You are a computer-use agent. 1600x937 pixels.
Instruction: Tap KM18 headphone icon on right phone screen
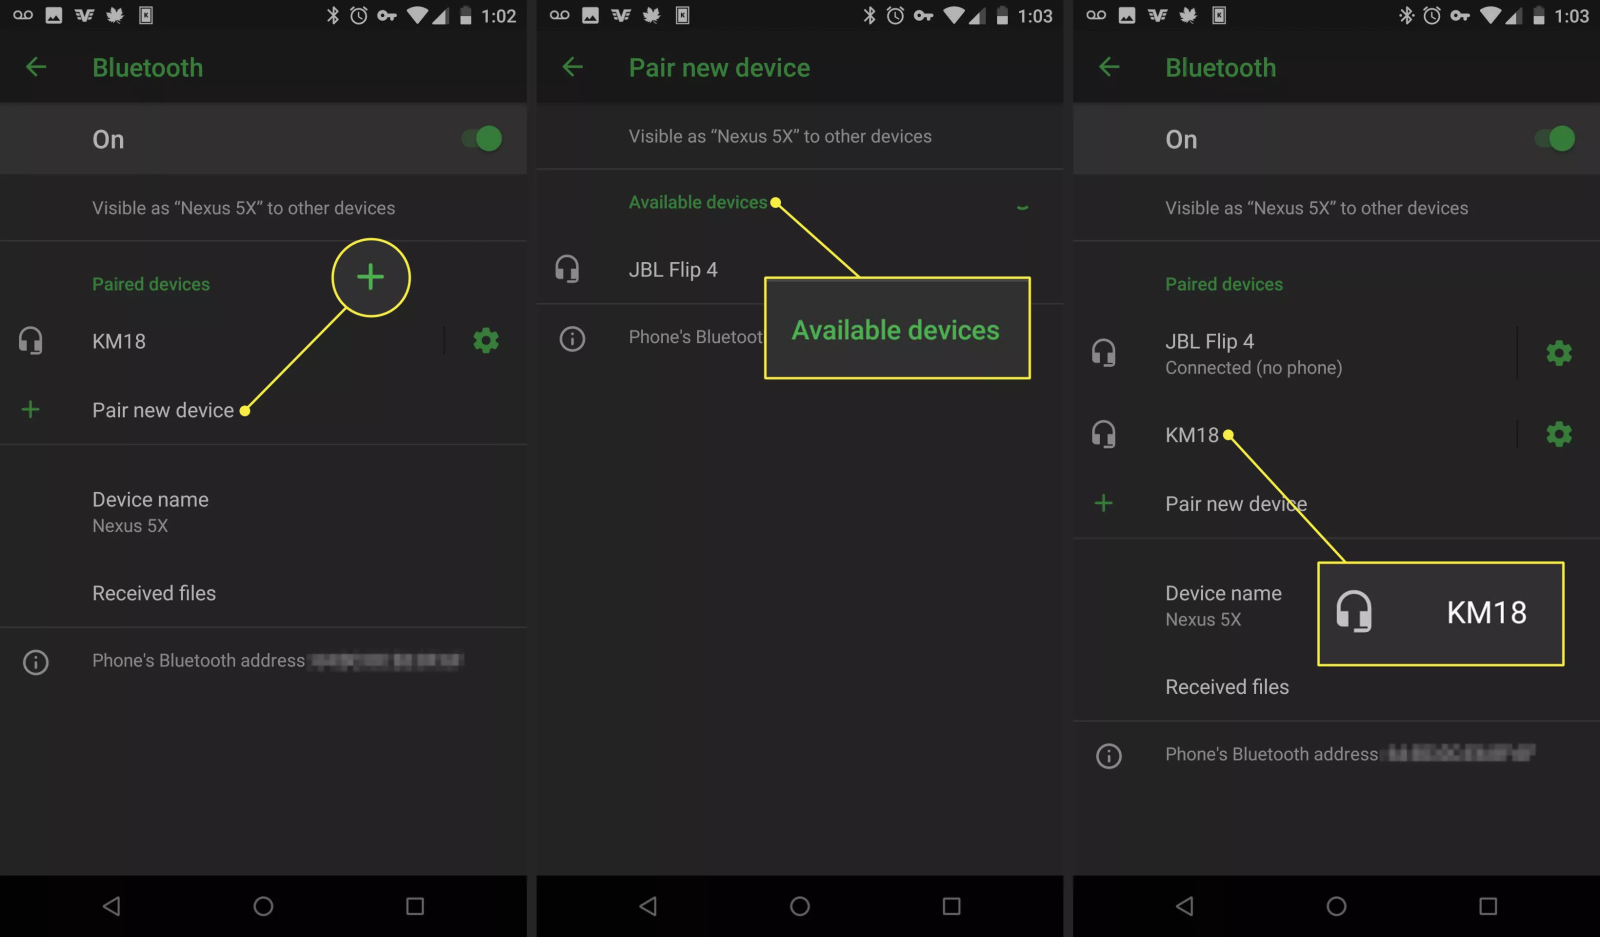pyautogui.click(x=1104, y=434)
